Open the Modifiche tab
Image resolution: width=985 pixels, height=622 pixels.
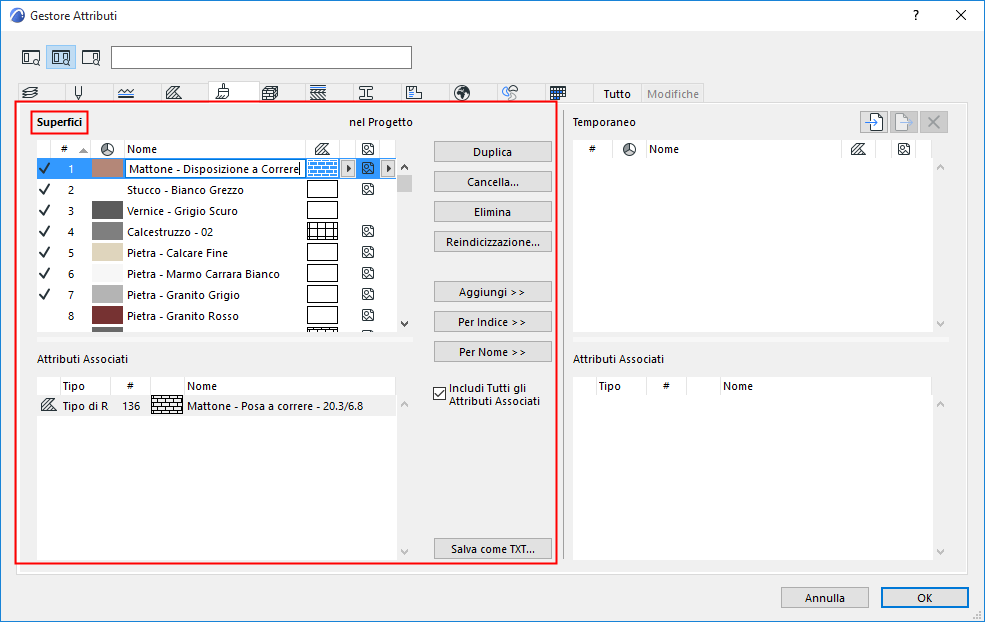tap(673, 94)
